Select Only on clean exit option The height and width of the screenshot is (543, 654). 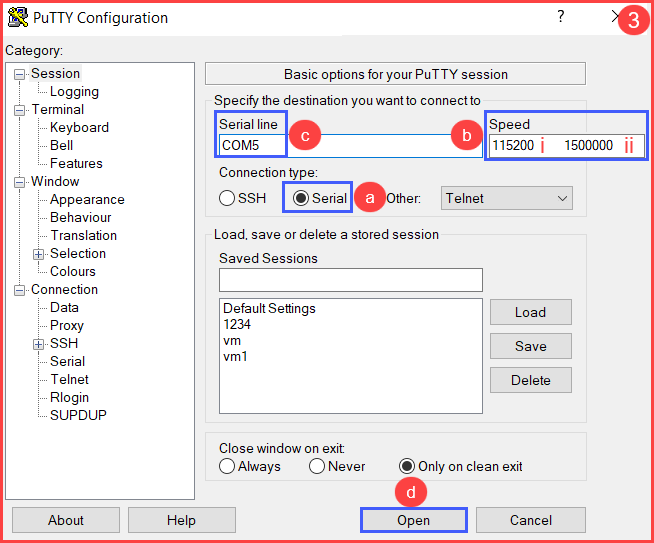(x=407, y=466)
